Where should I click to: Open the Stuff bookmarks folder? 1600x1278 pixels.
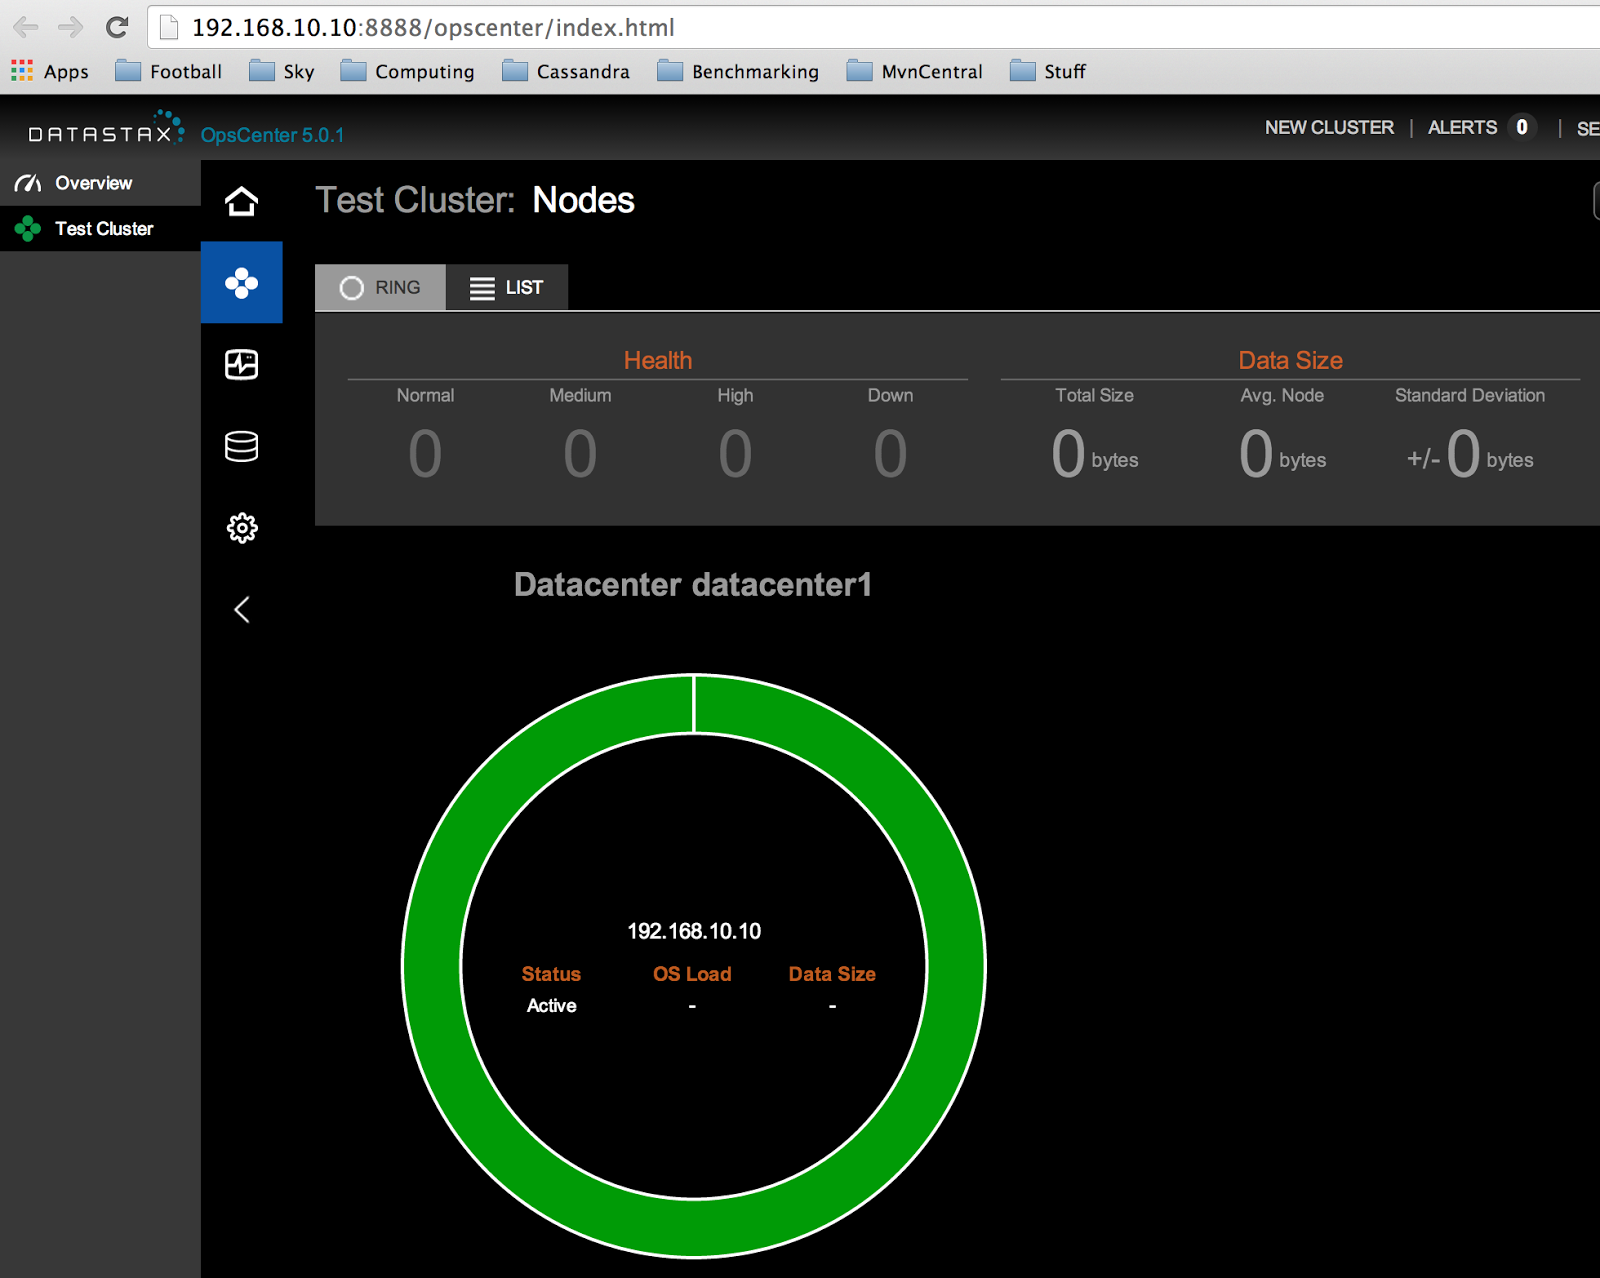point(1048,71)
